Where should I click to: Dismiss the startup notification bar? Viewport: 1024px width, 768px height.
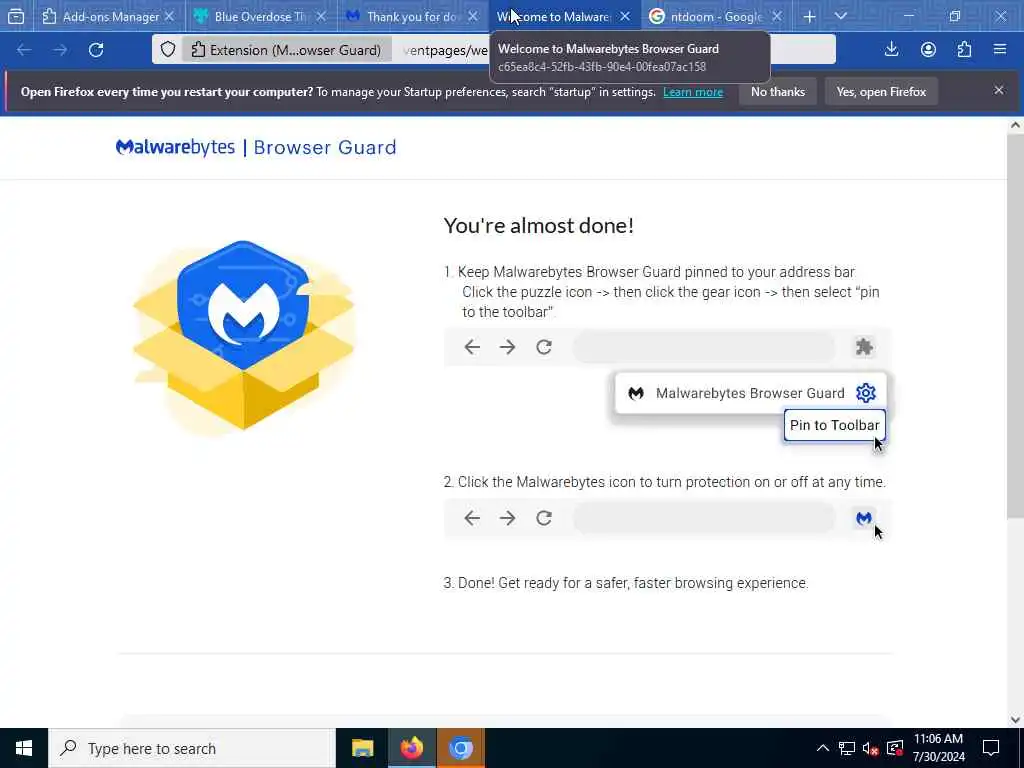(x=999, y=90)
